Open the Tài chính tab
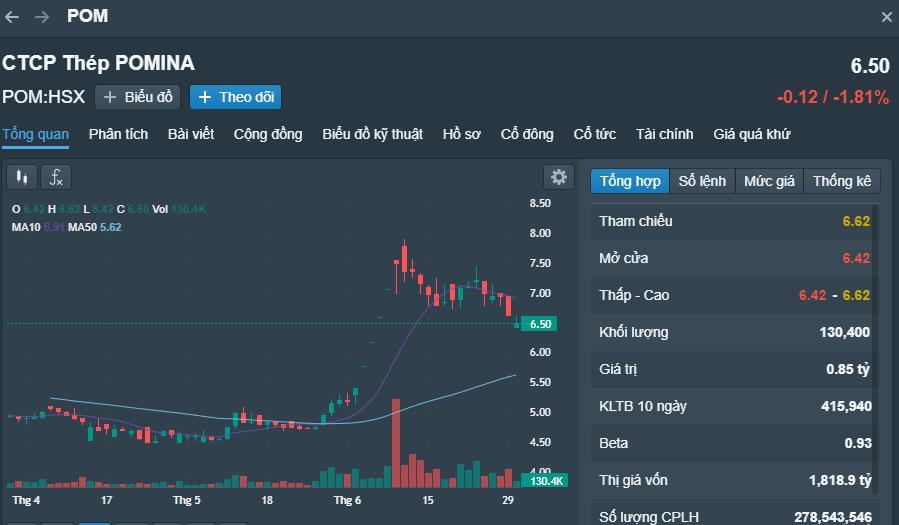Screen dimensions: 899x525 [665, 134]
